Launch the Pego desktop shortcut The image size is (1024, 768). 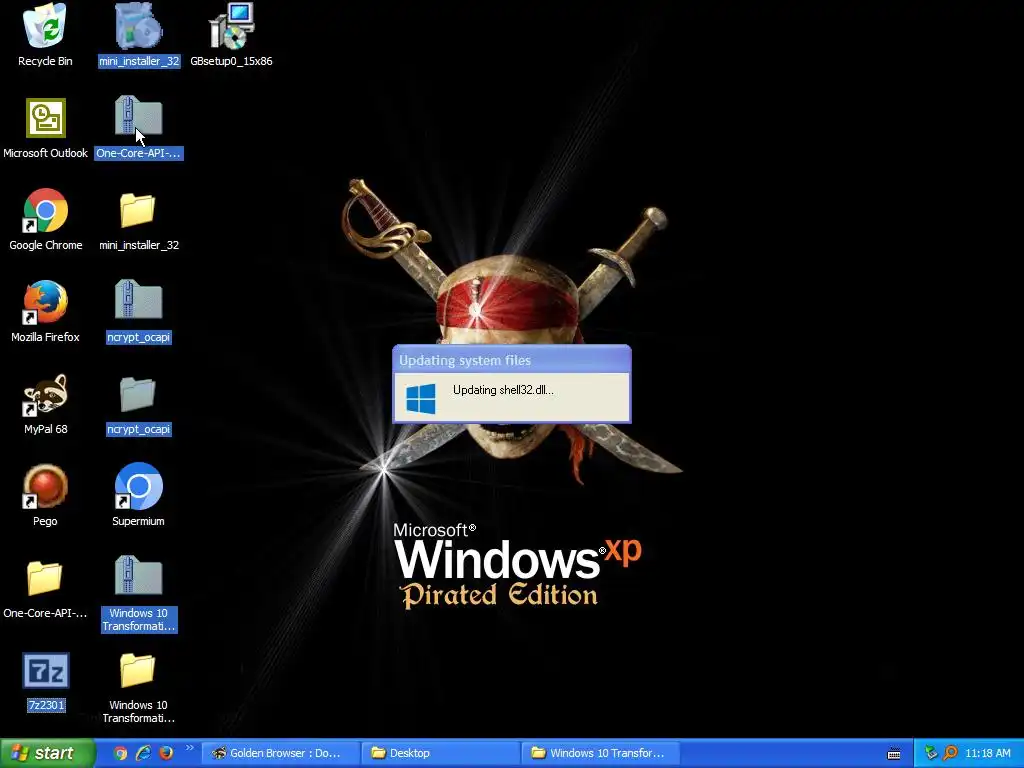click(x=45, y=496)
